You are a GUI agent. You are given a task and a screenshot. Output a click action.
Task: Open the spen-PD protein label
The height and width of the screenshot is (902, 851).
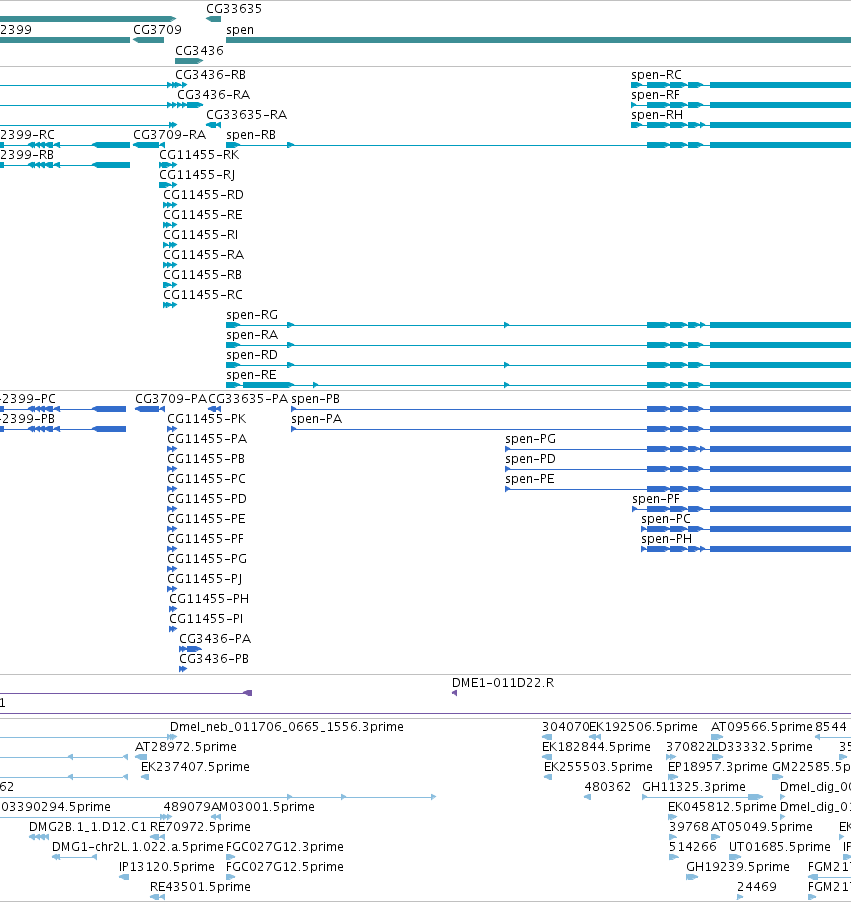click(531, 459)
